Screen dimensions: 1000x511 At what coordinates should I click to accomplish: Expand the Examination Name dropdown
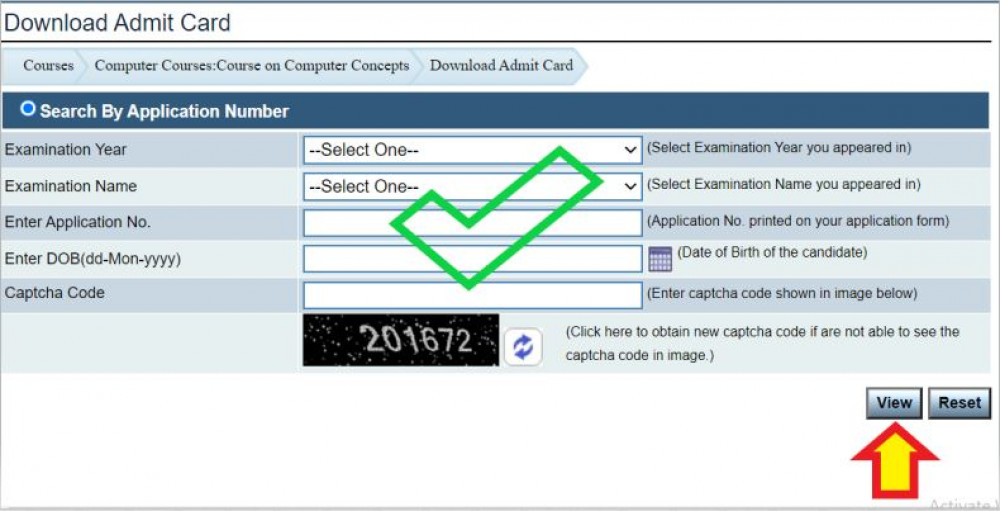pyautogui.click(x=472, y=186)
